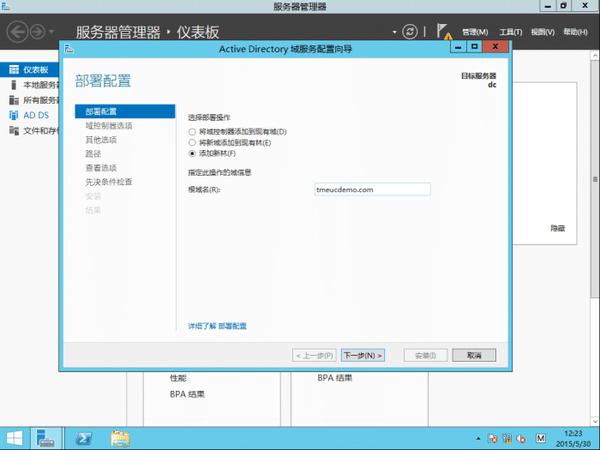600x450 pixels.
Task: Click the Server Manager forward arrow icon
Action: pos(38,32)
